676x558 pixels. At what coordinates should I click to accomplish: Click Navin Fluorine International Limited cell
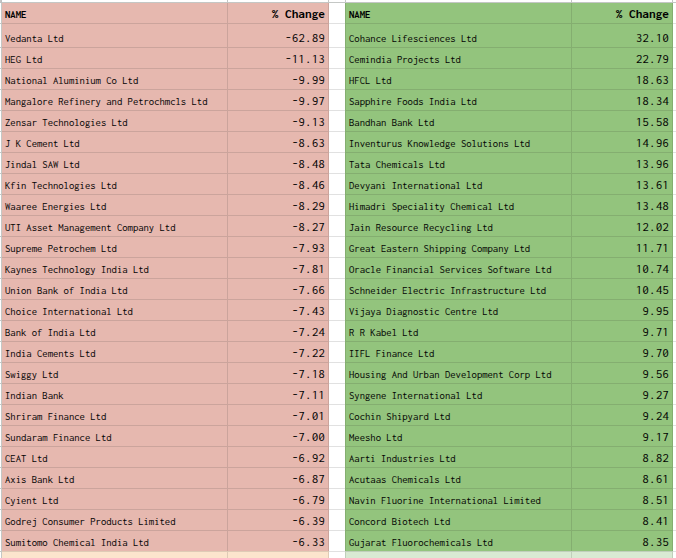click(458, 501)
